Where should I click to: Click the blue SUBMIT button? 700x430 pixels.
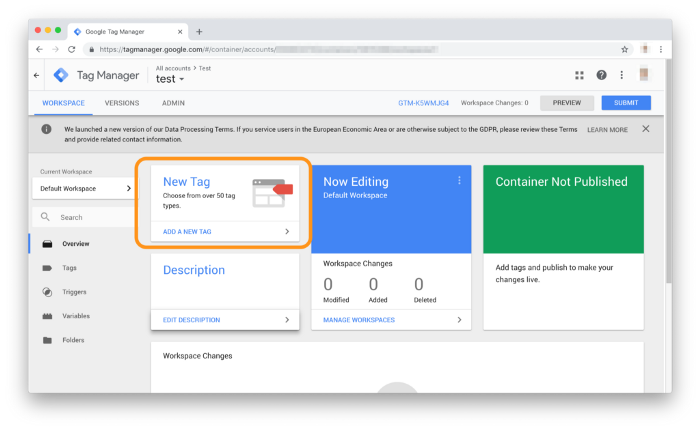click(x=626, y=103)
